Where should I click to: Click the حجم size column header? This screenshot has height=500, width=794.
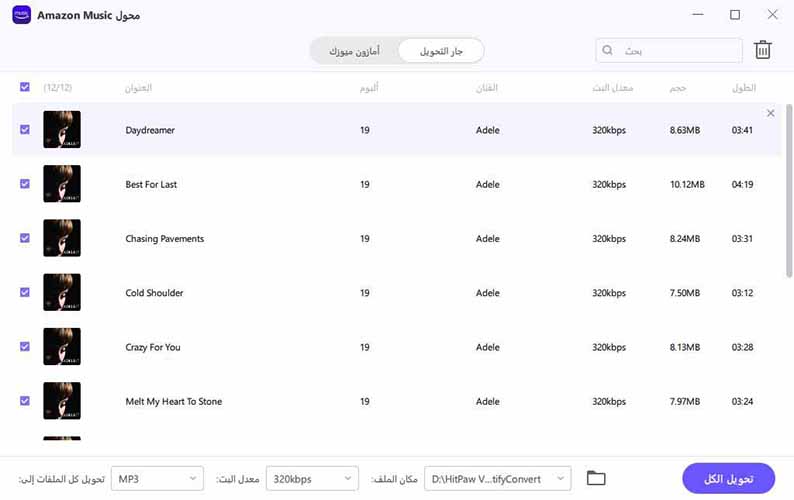[x=678, y=88]
